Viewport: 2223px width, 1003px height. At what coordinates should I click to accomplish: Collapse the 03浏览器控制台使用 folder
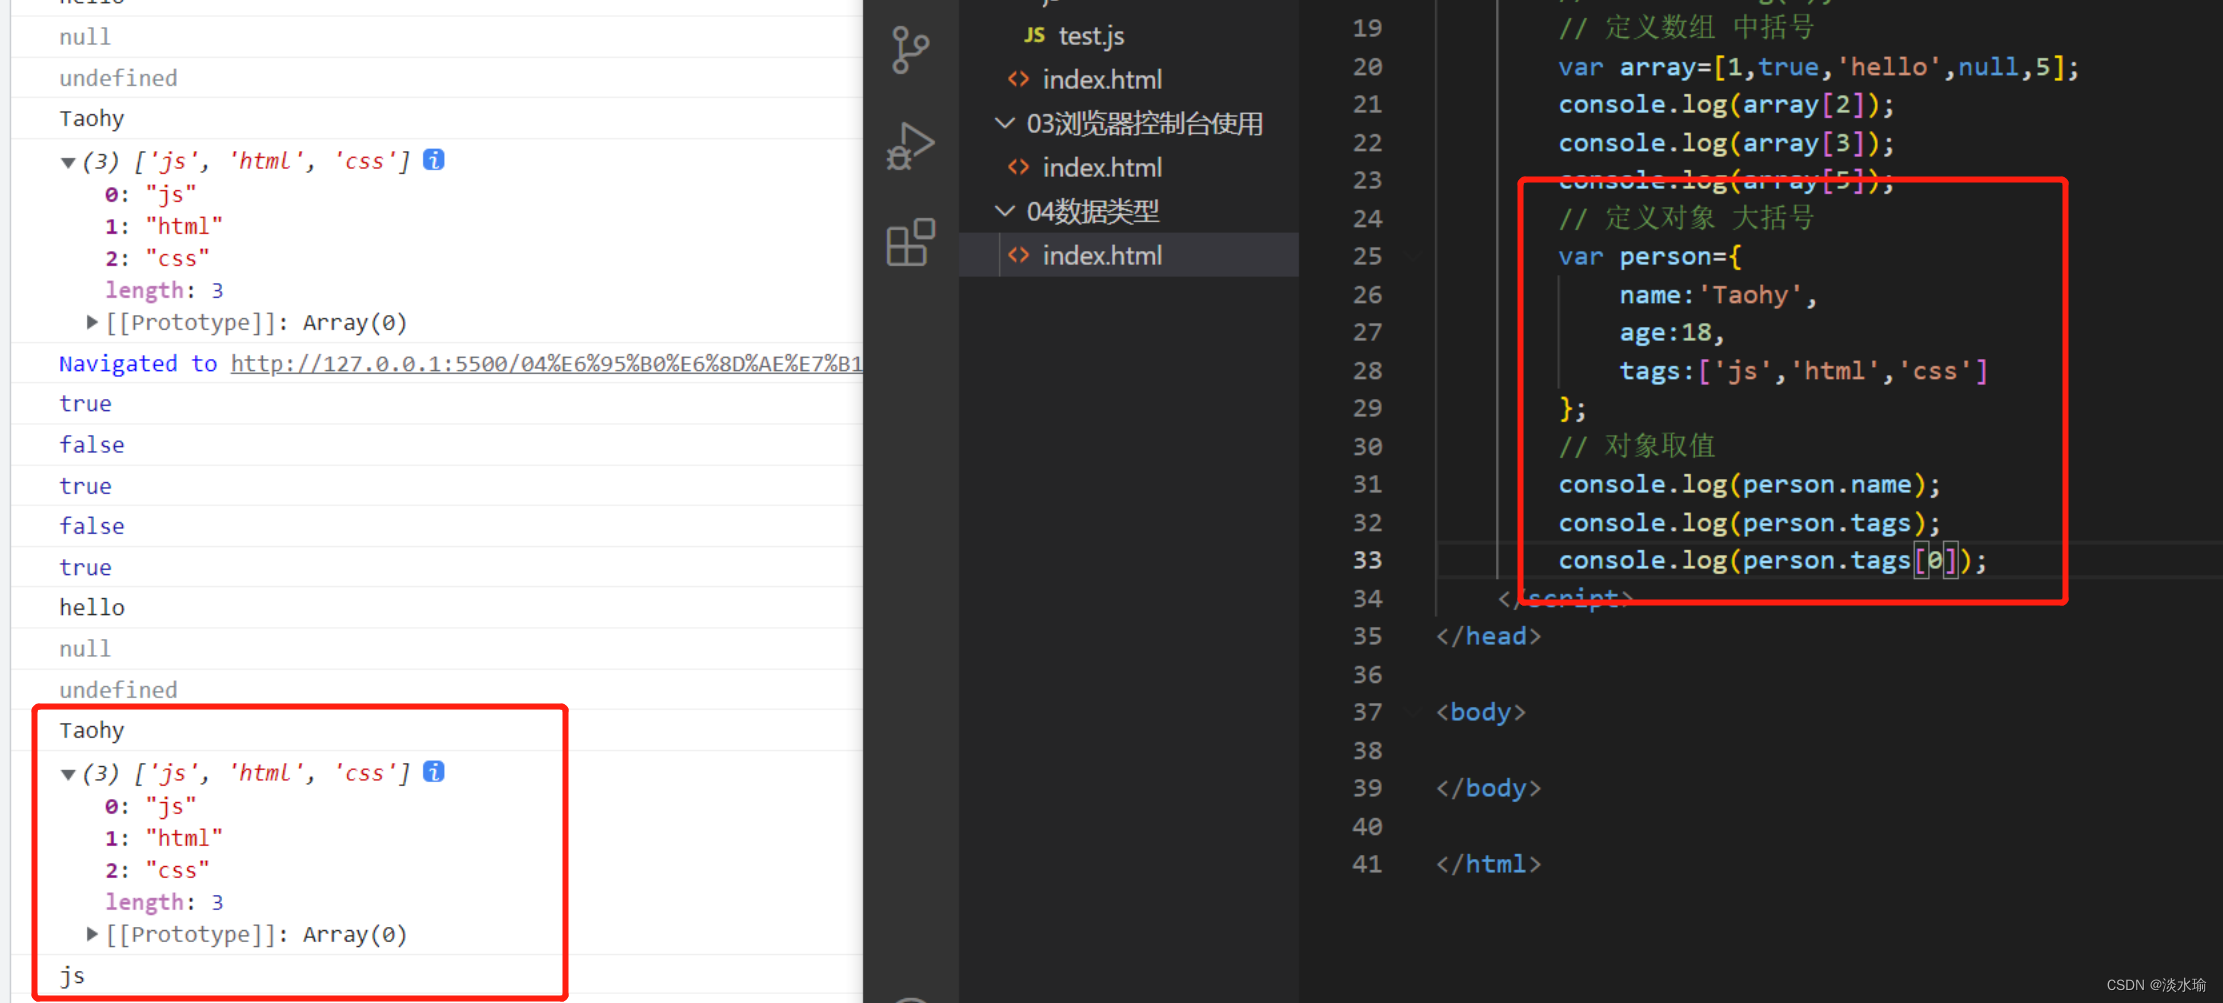[x=1004, y=123]
